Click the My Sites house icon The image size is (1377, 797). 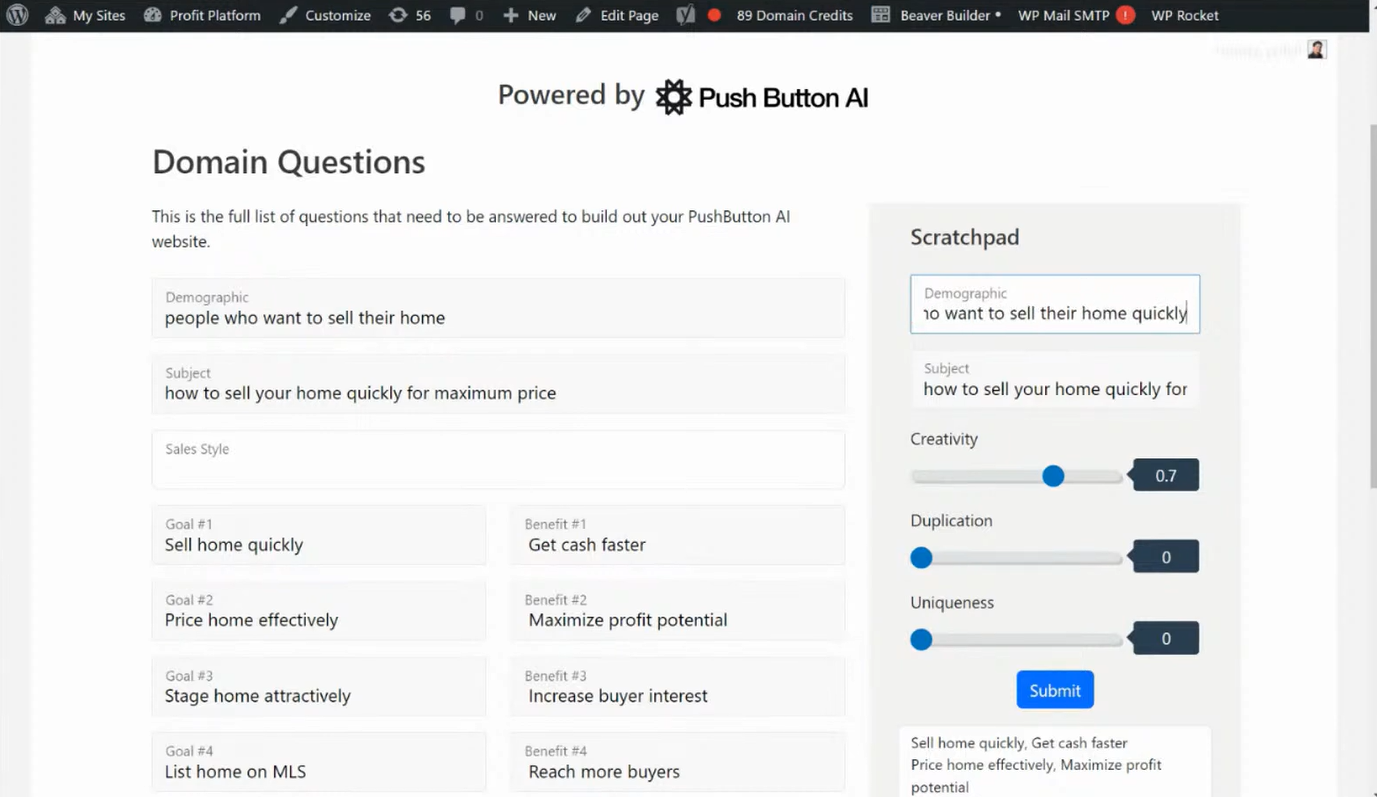[55, 15]
